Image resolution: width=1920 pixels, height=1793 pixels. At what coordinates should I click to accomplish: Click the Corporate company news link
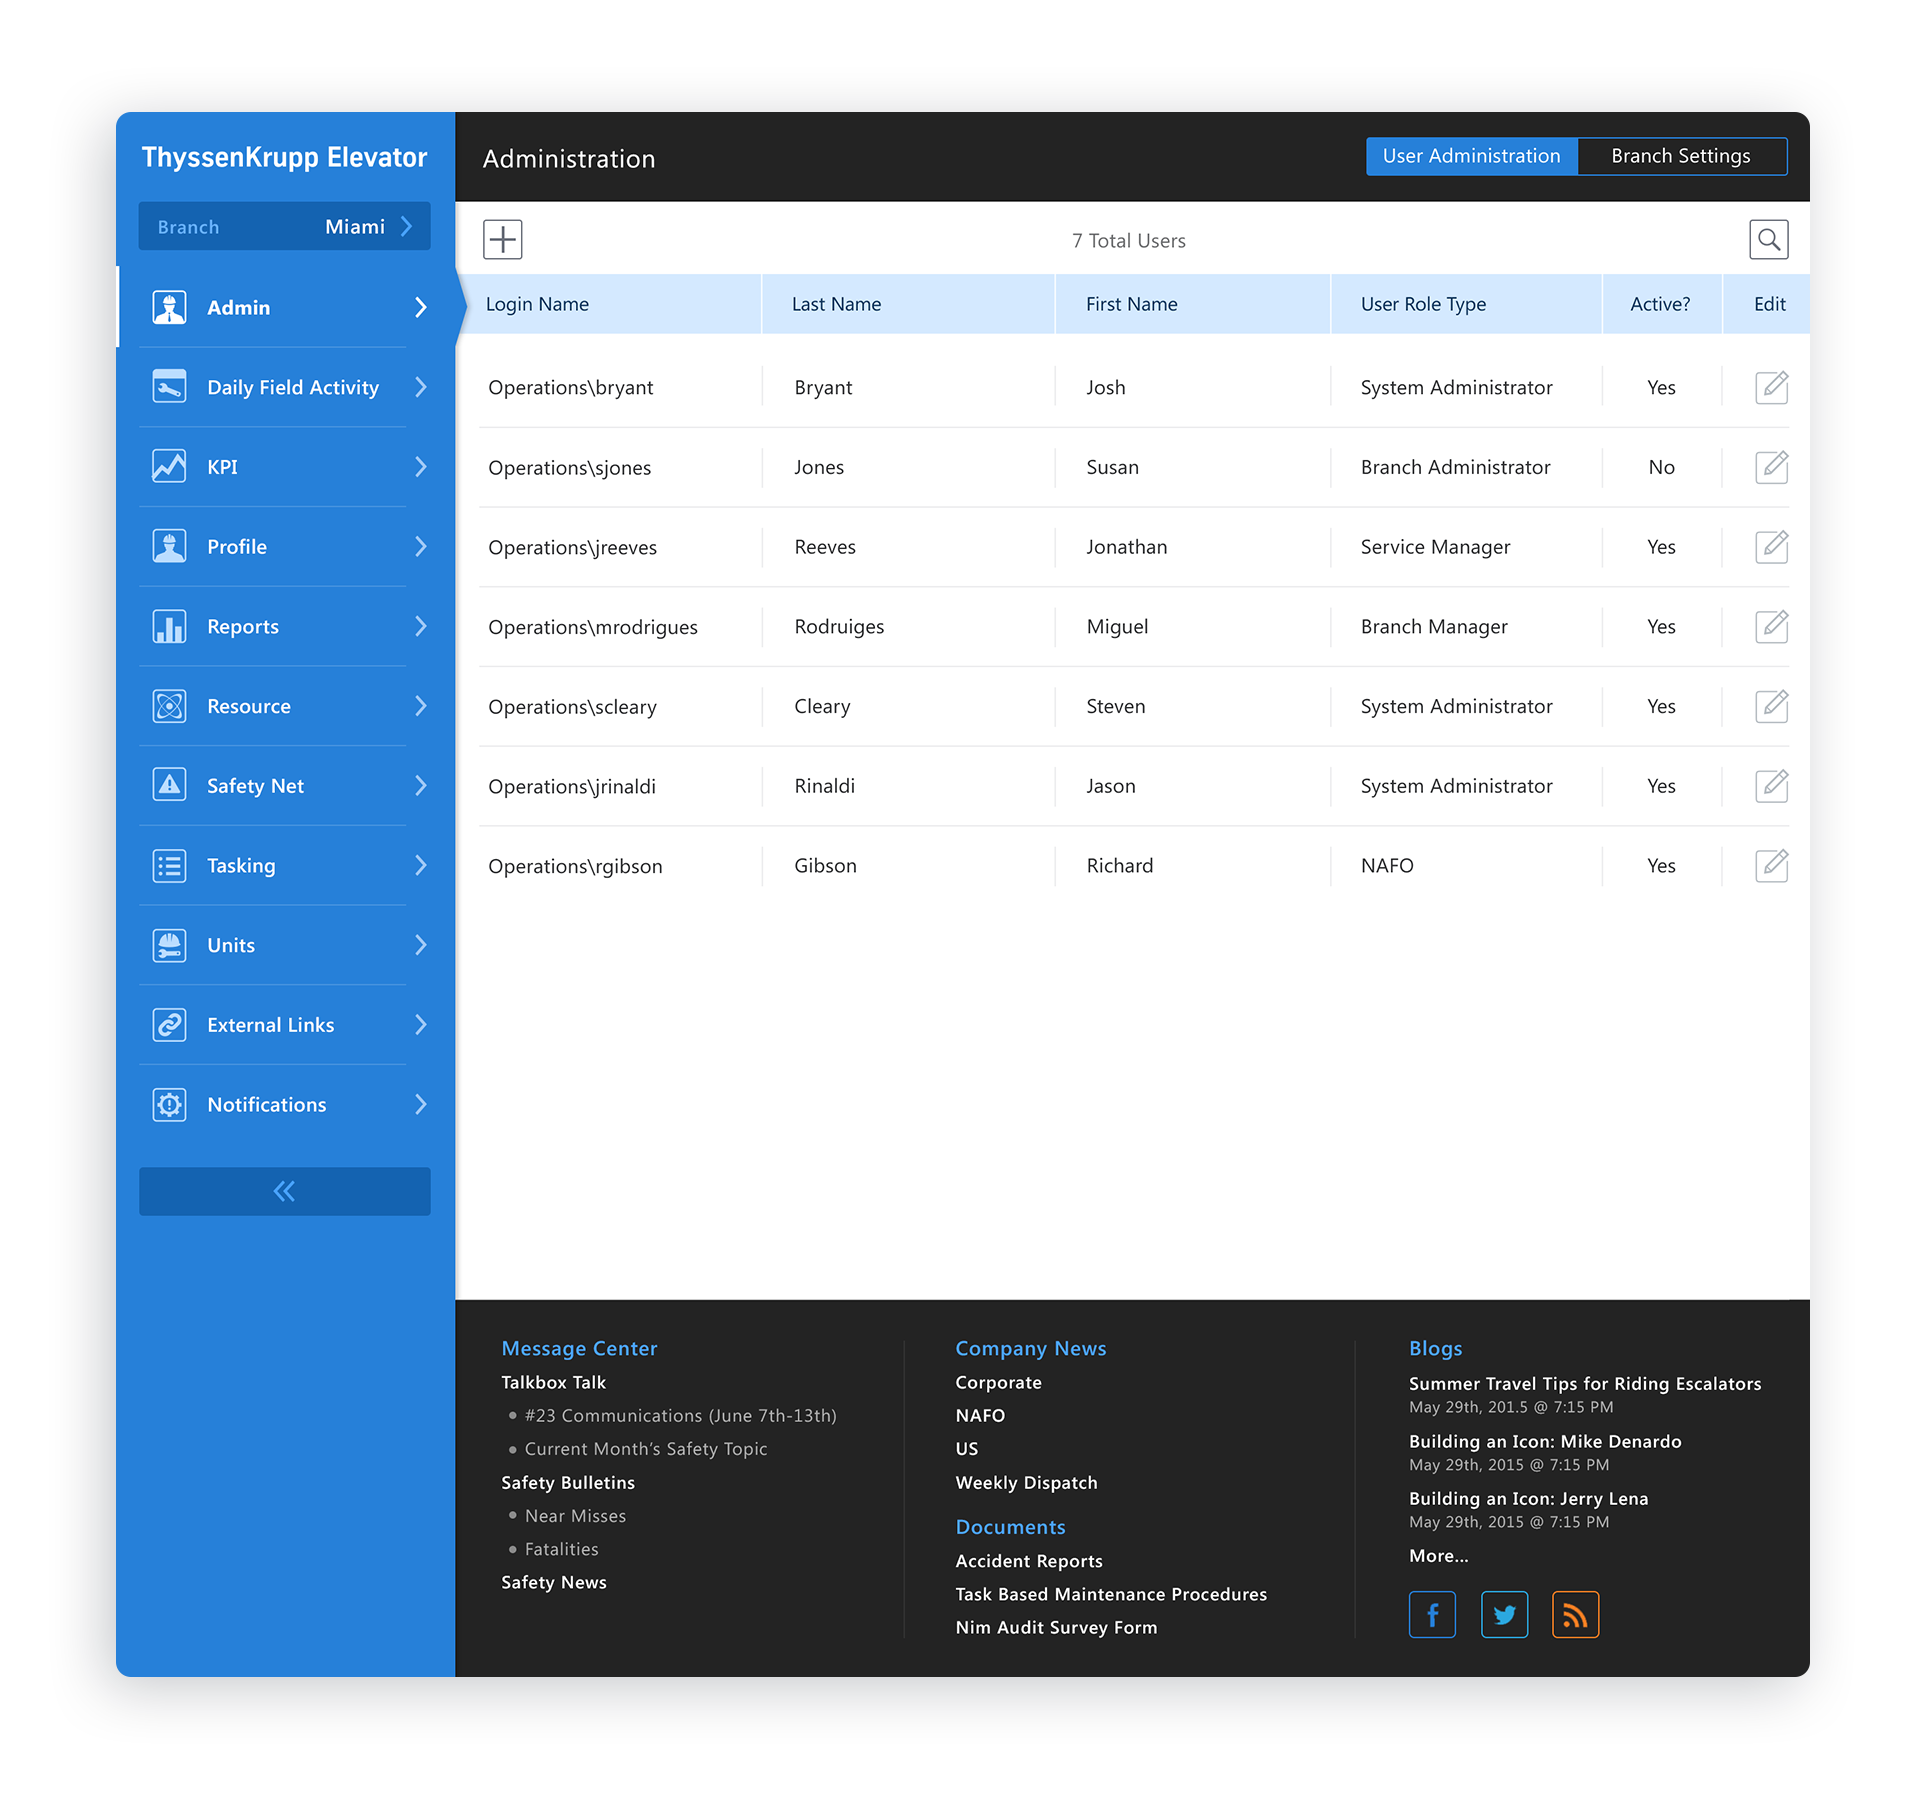pos(998,1382)
